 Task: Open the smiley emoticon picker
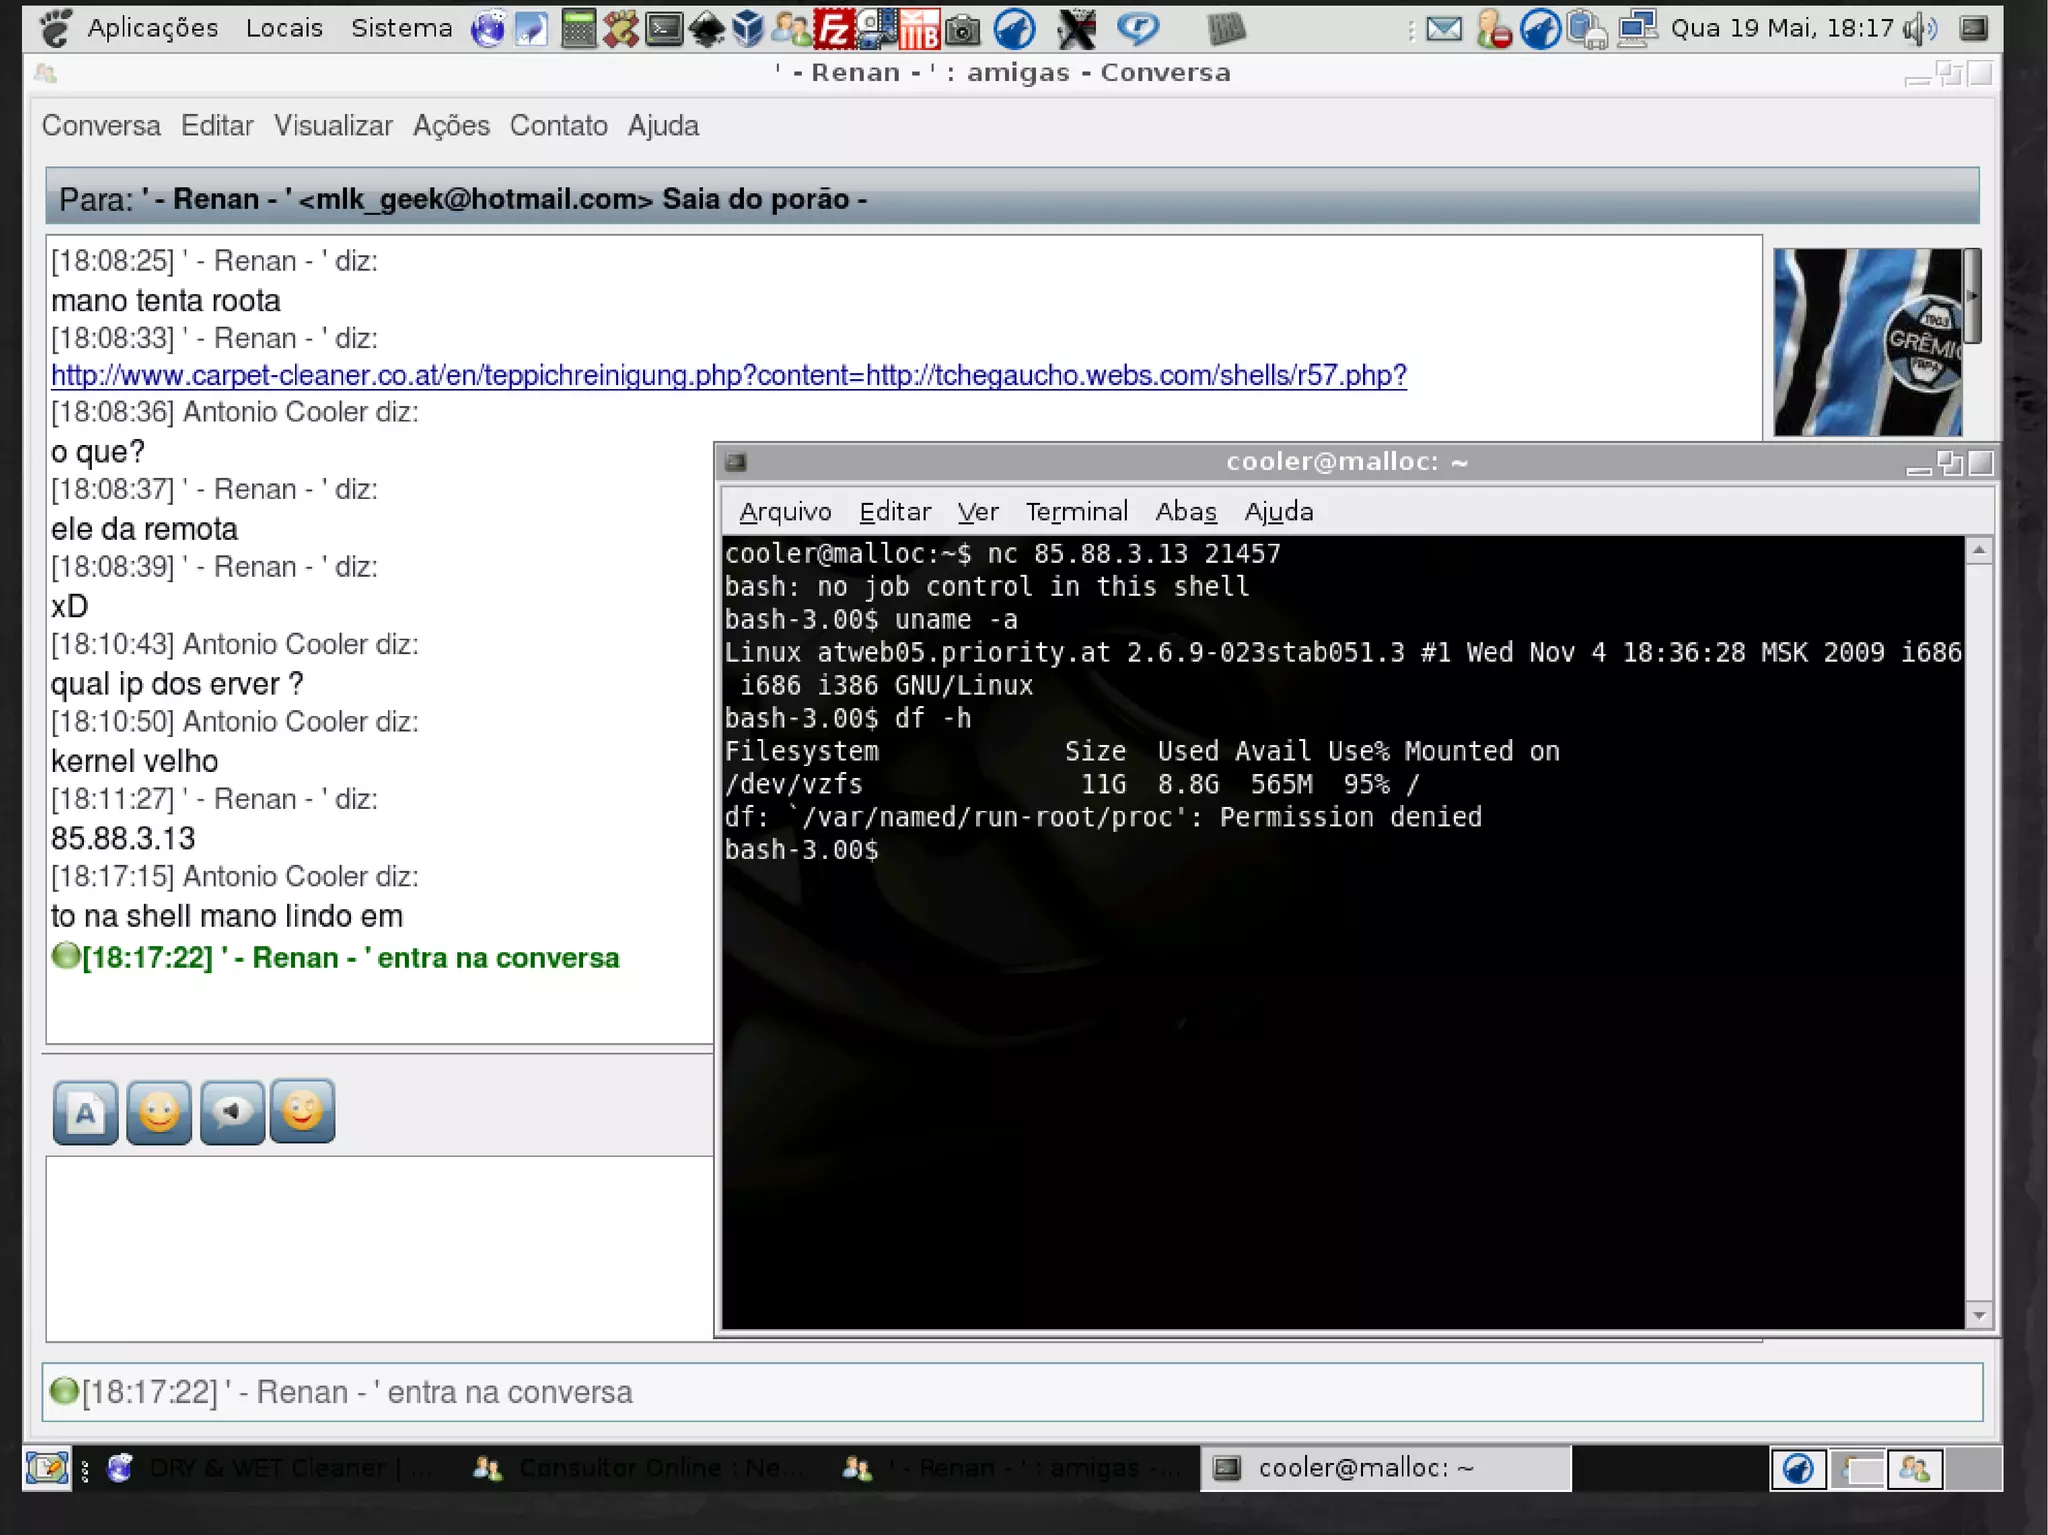click(x=158, y=1111)
